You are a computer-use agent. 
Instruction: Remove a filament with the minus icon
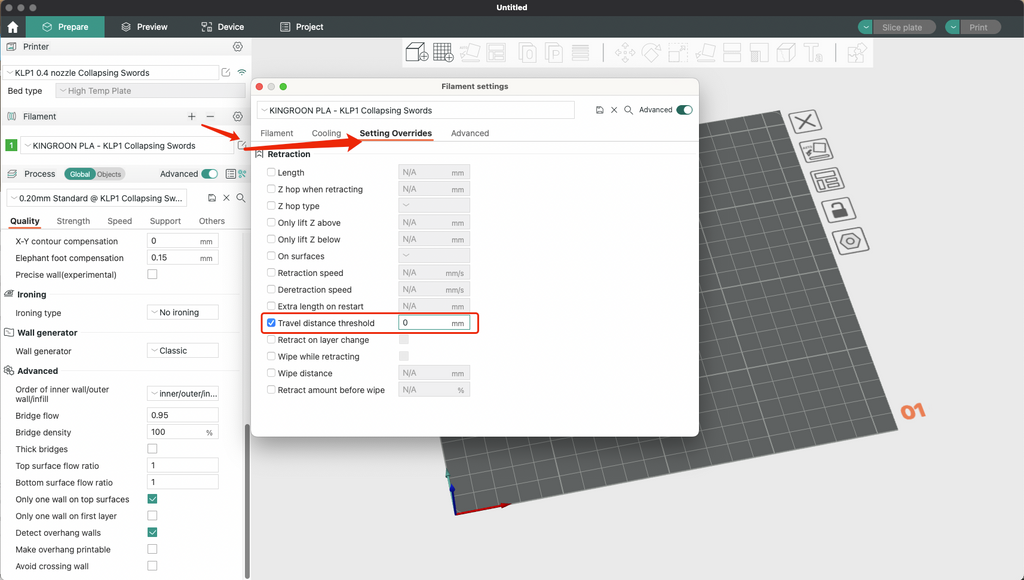point(210,117)
